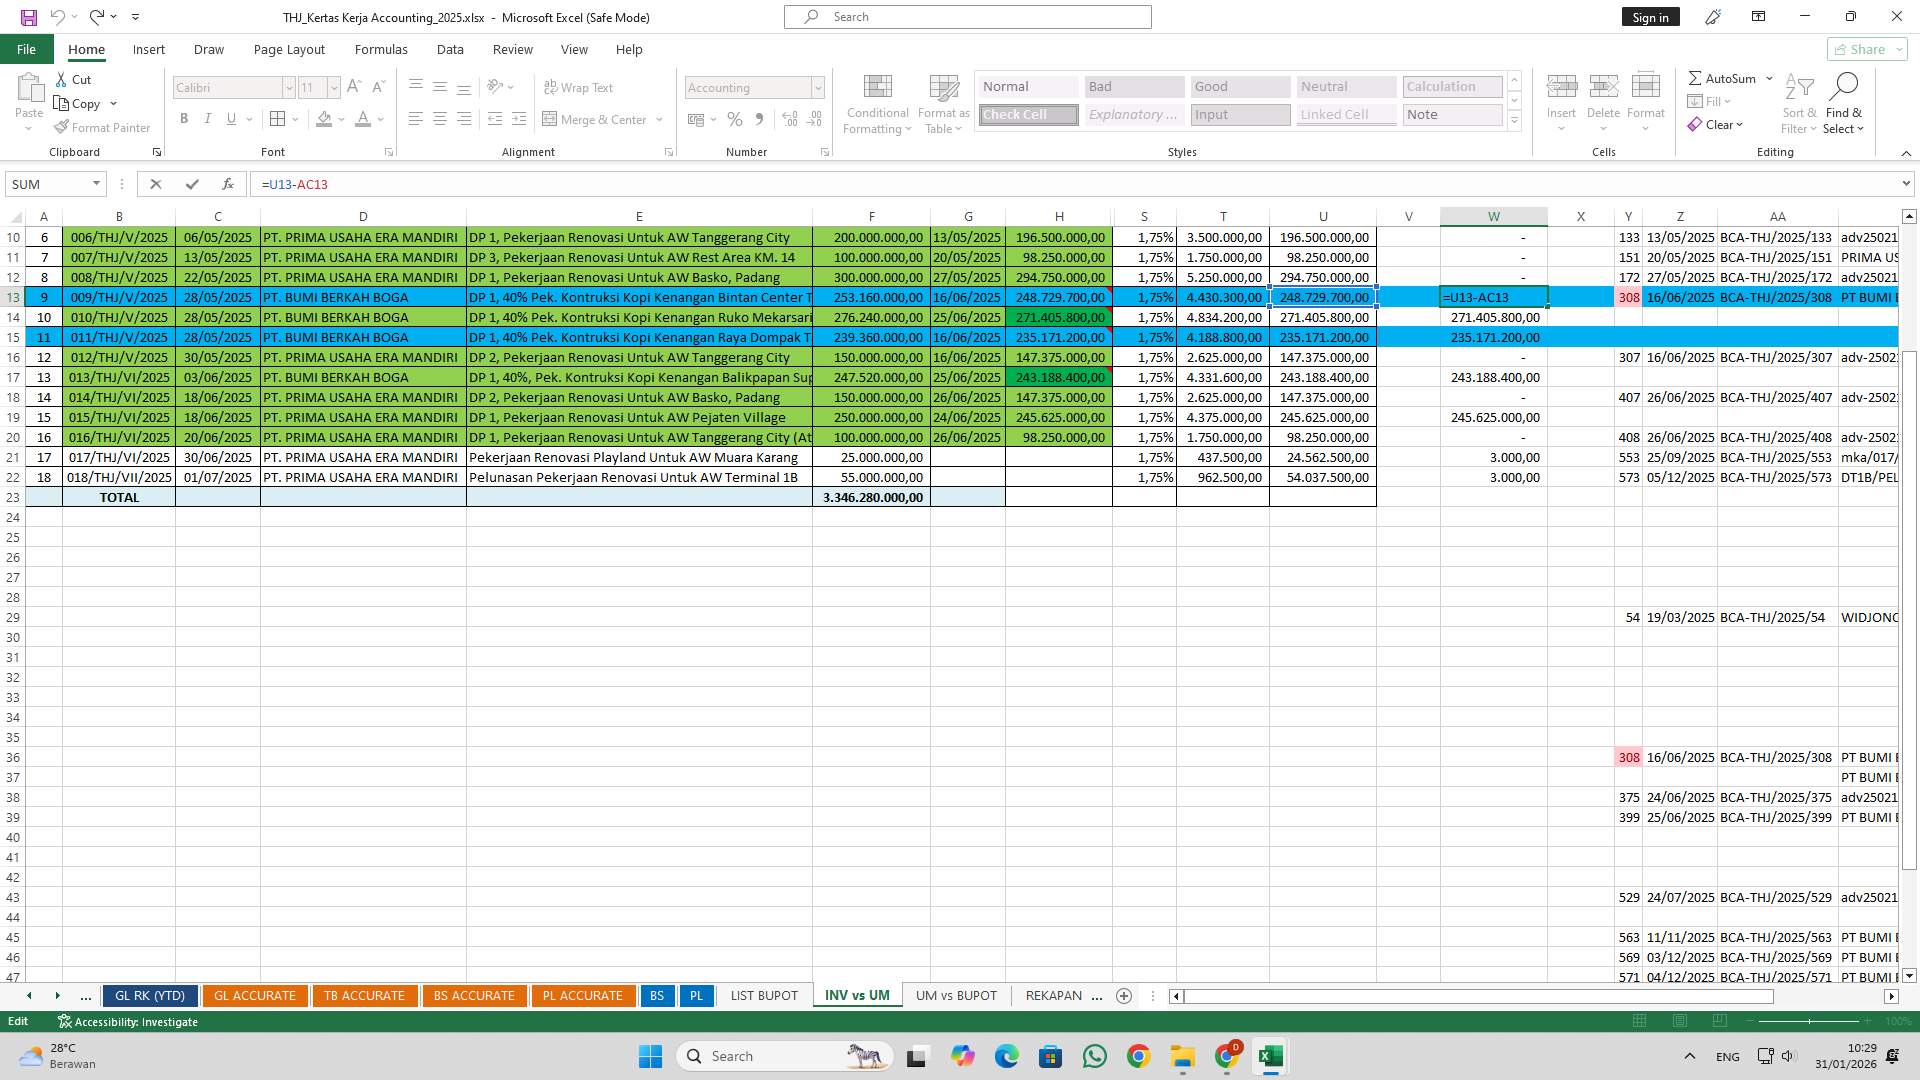Toggle Bold formatting
Image resolution: width=1920 pixels, height=1080 pixels.
pos(184,119)
